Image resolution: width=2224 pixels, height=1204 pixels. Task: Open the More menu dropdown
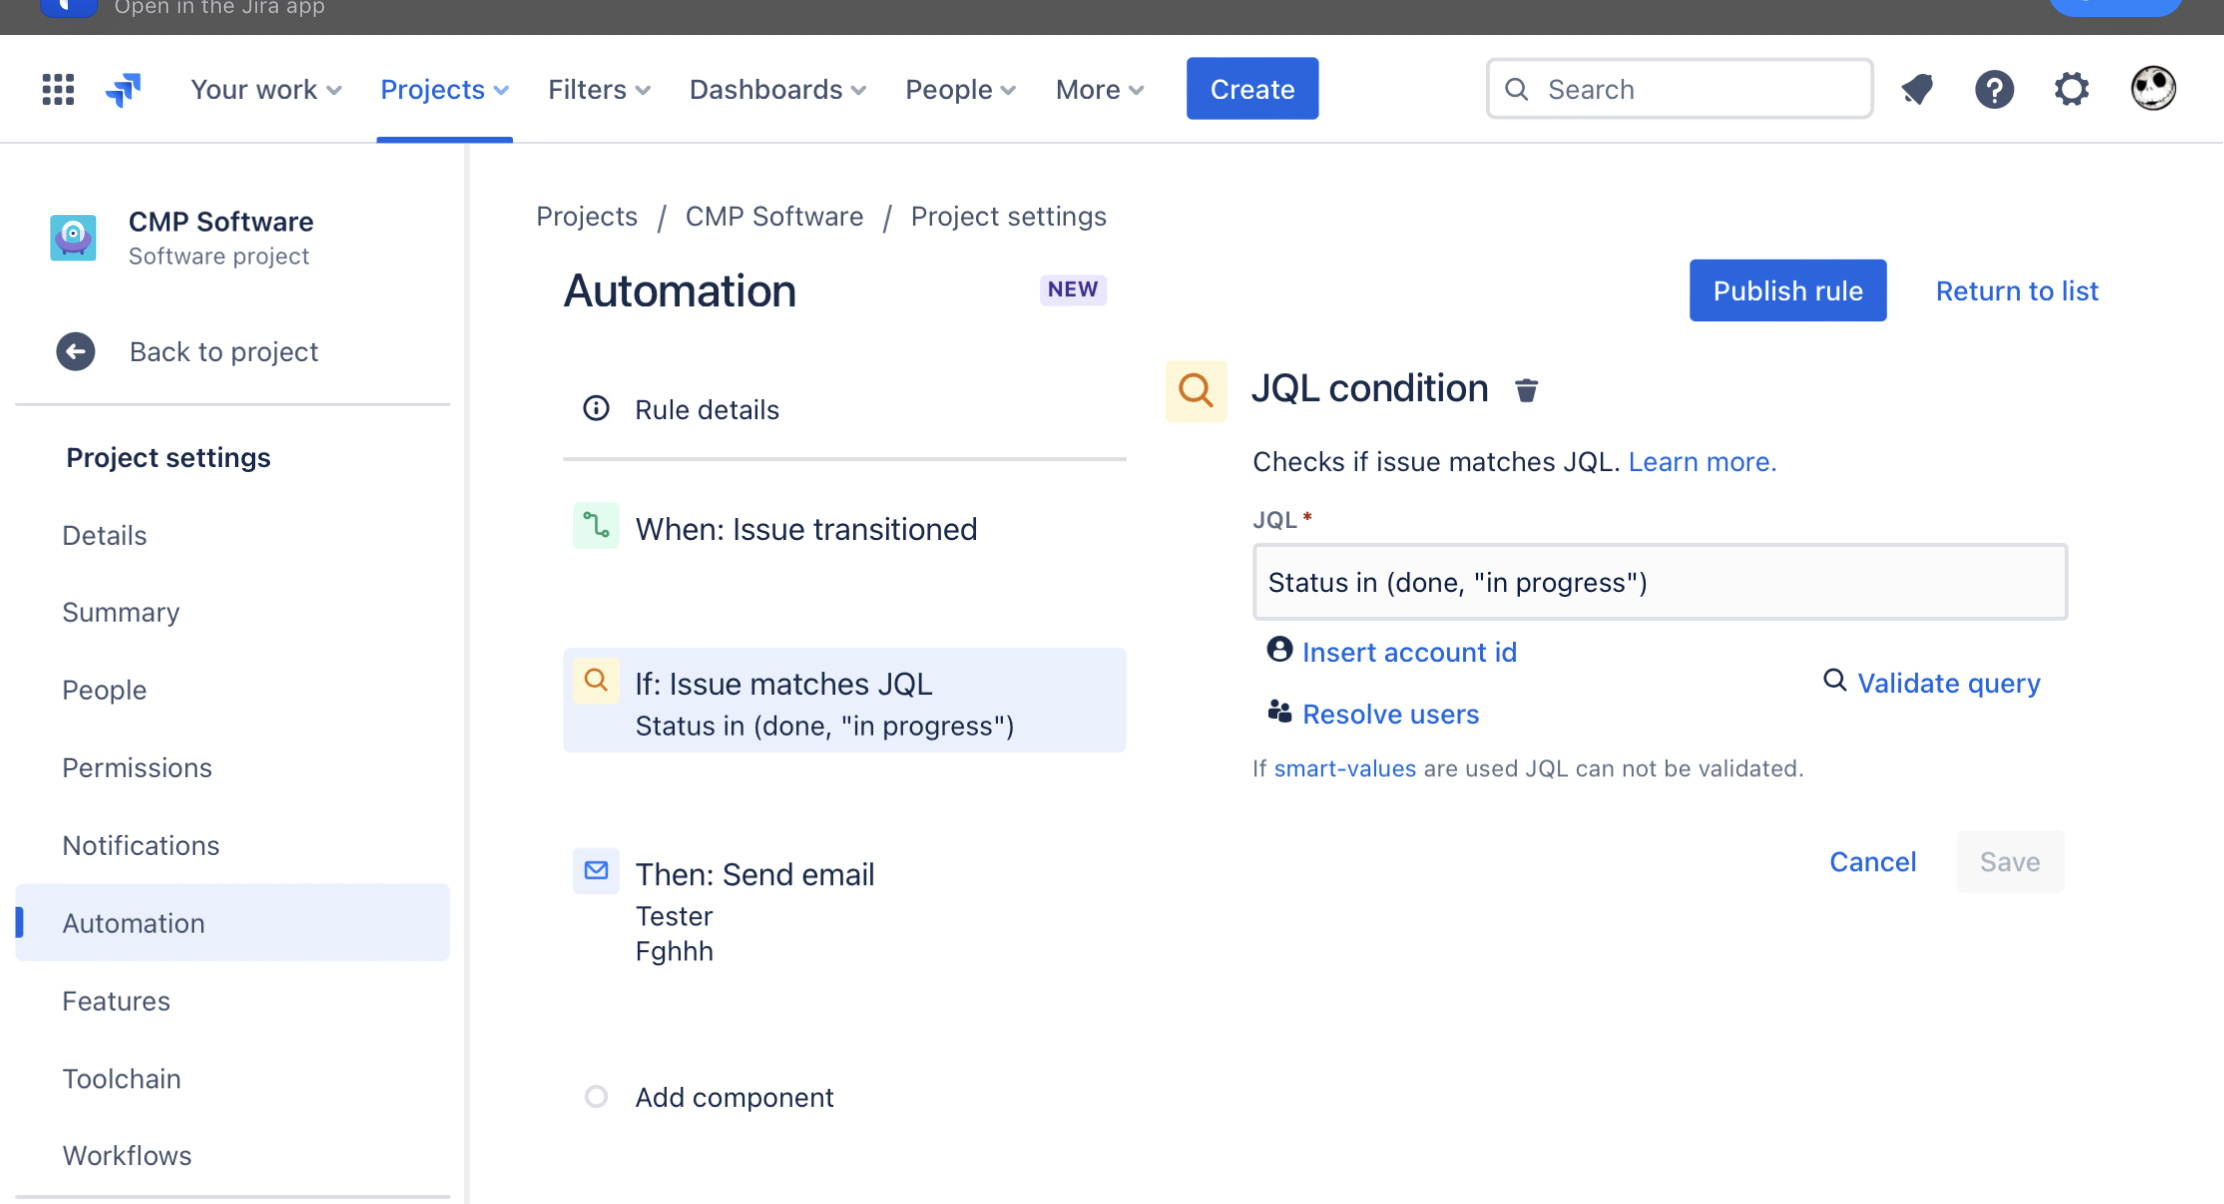tap(1099, 89)
